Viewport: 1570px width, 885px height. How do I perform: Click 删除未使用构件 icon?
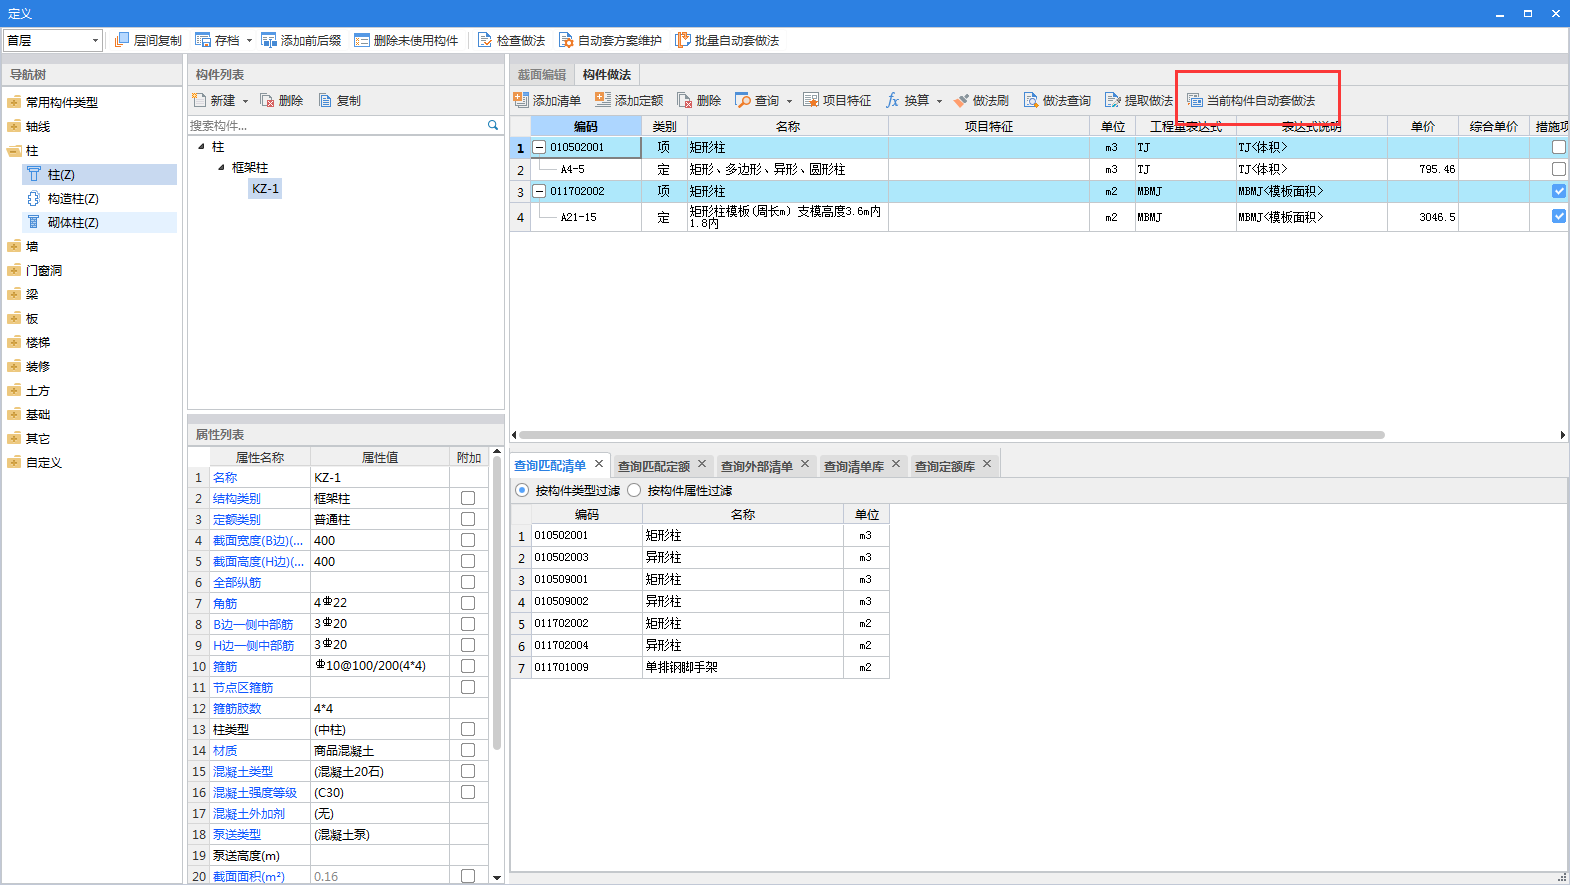(362, 40)
